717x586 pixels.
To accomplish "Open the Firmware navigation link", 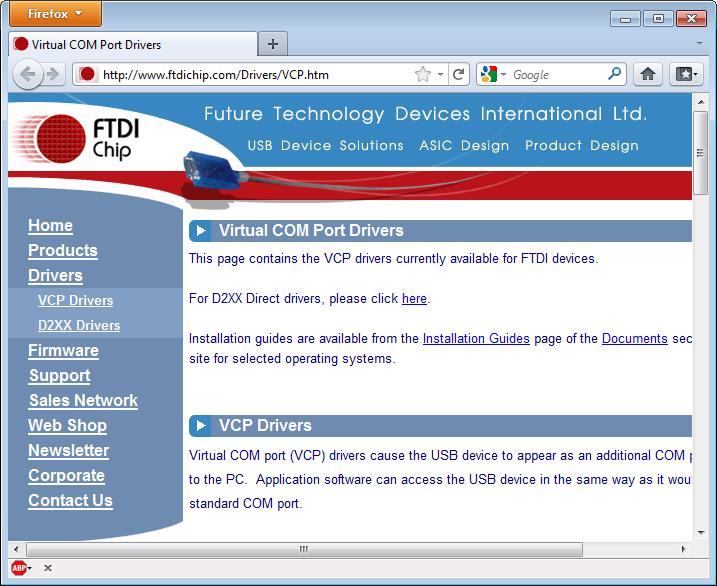I will [x=63, y=351].
